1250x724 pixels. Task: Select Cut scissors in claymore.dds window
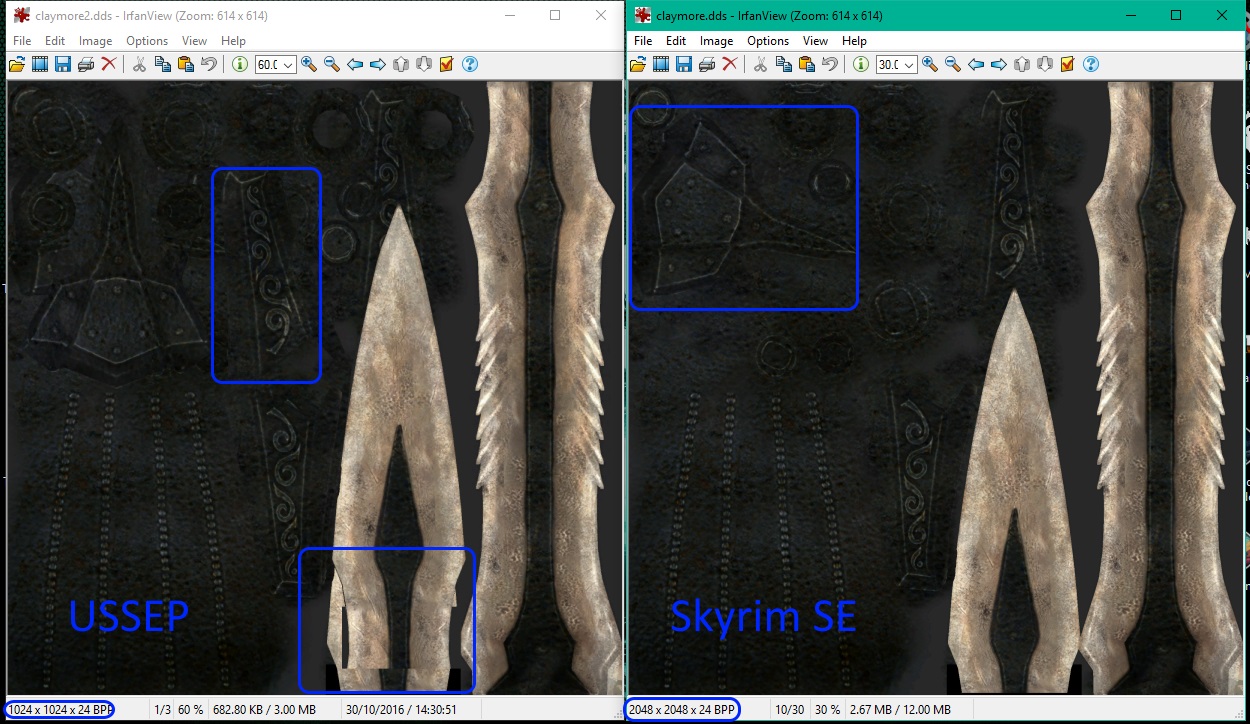click(x=760, y=64)
